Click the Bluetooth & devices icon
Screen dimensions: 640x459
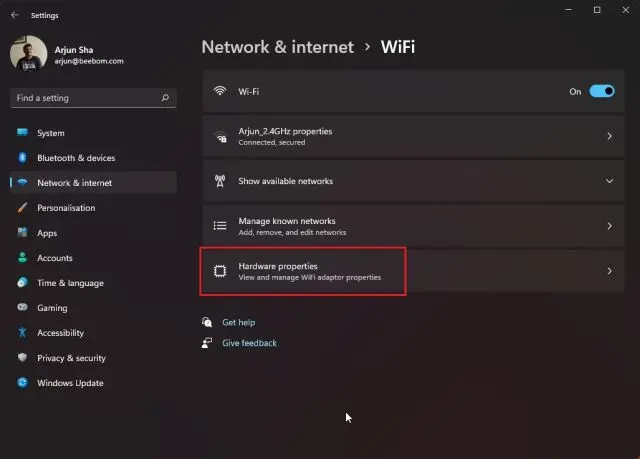click(x=22, y=158)
